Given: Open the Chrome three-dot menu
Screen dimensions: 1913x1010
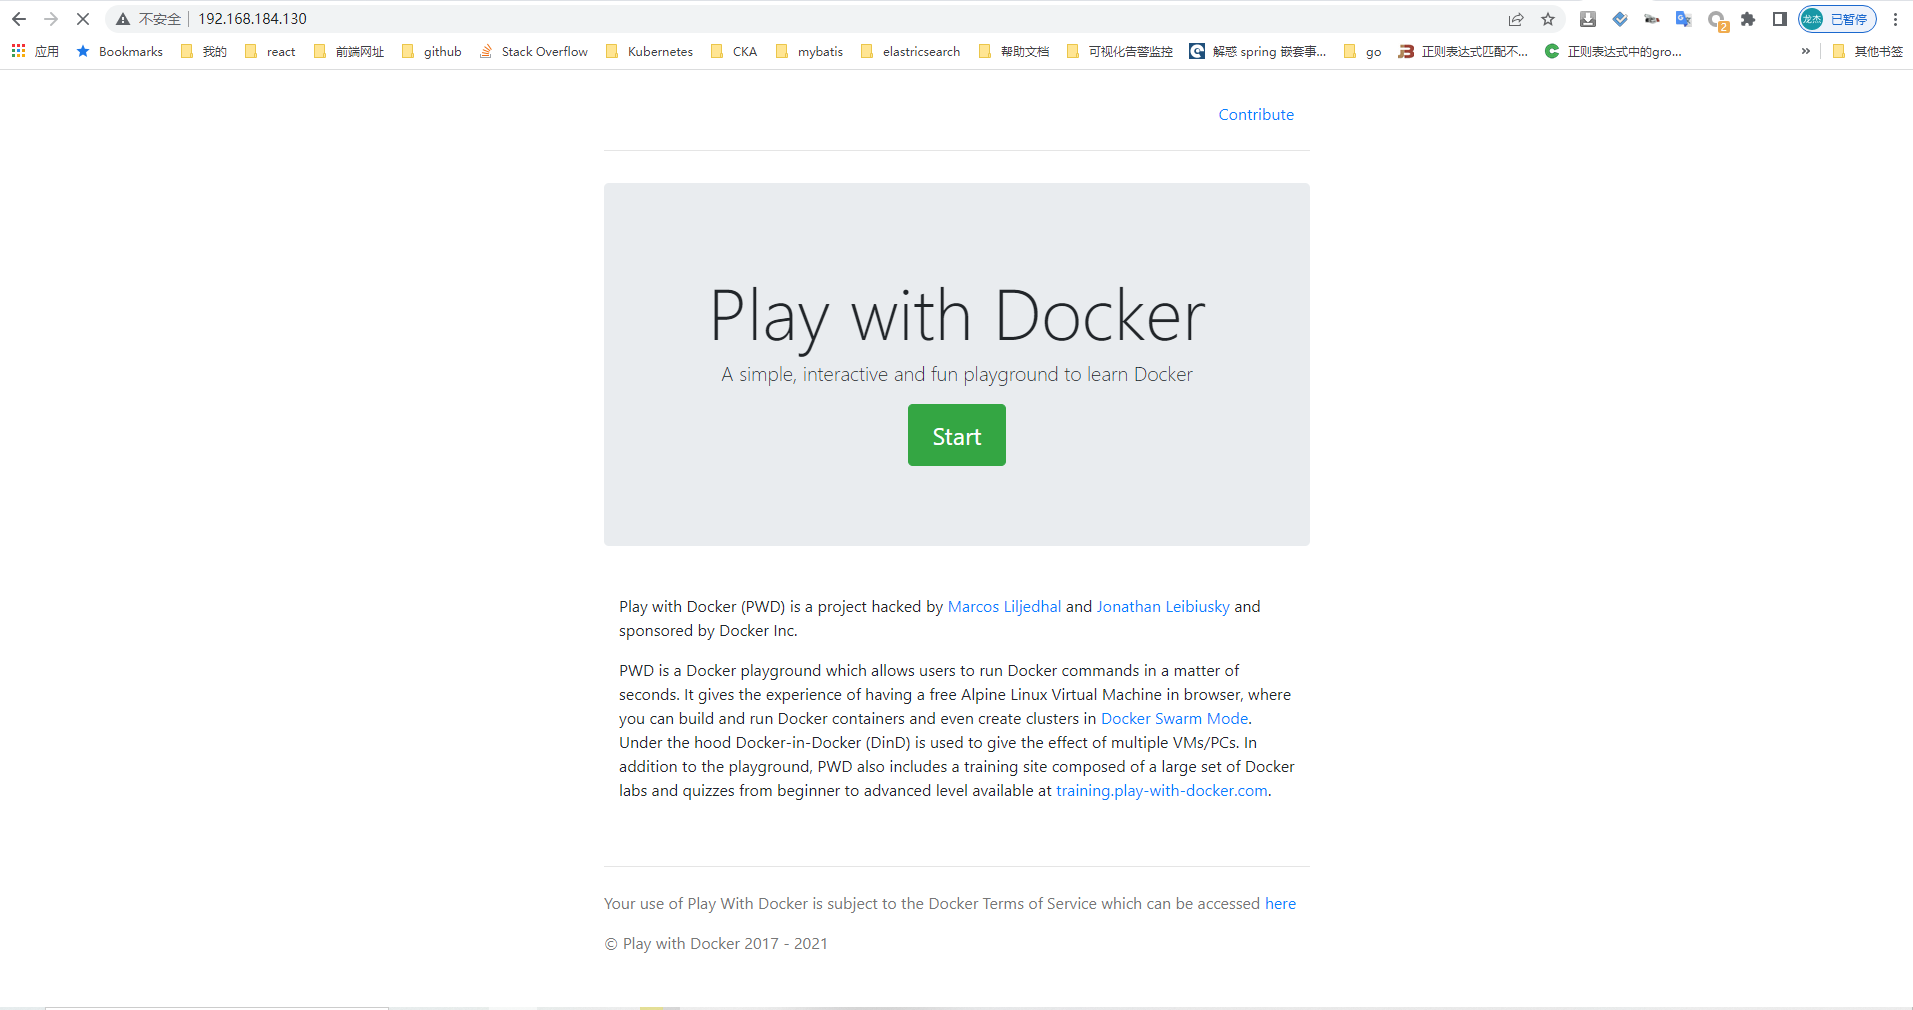Looking at the screenshot, I should click(1895, 19).
